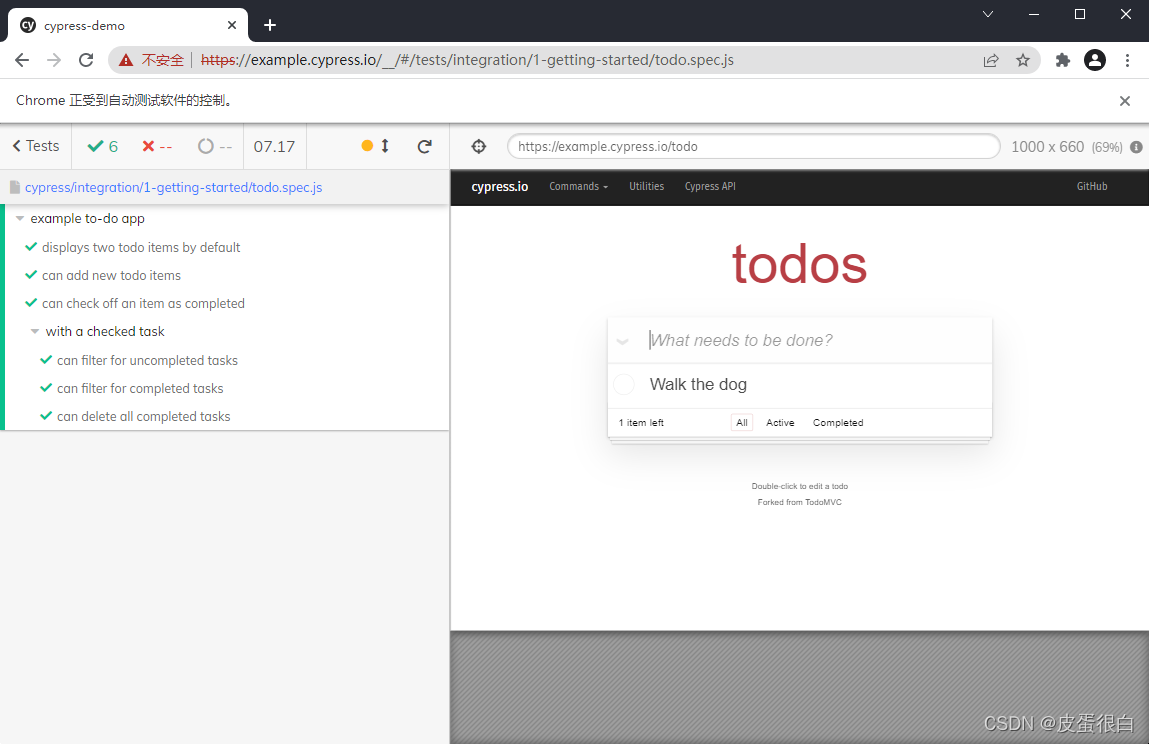This screenshot has height=744, width=1149.
Task: Click the Chrome address bar
Action: 574,60
